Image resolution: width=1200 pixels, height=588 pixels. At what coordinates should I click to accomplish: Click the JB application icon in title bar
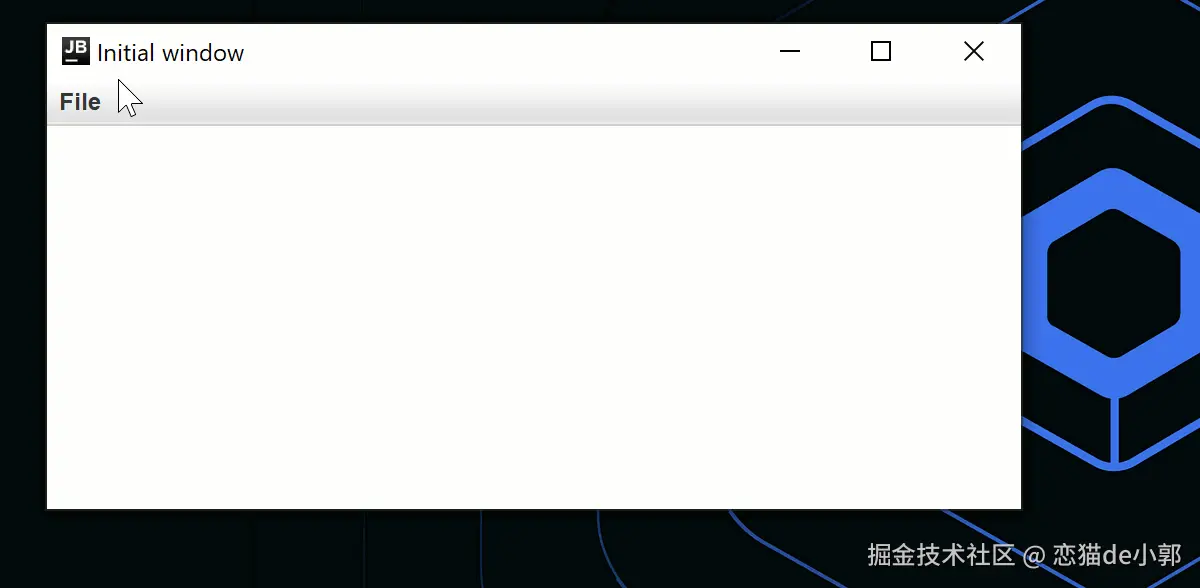click(76, 51)
